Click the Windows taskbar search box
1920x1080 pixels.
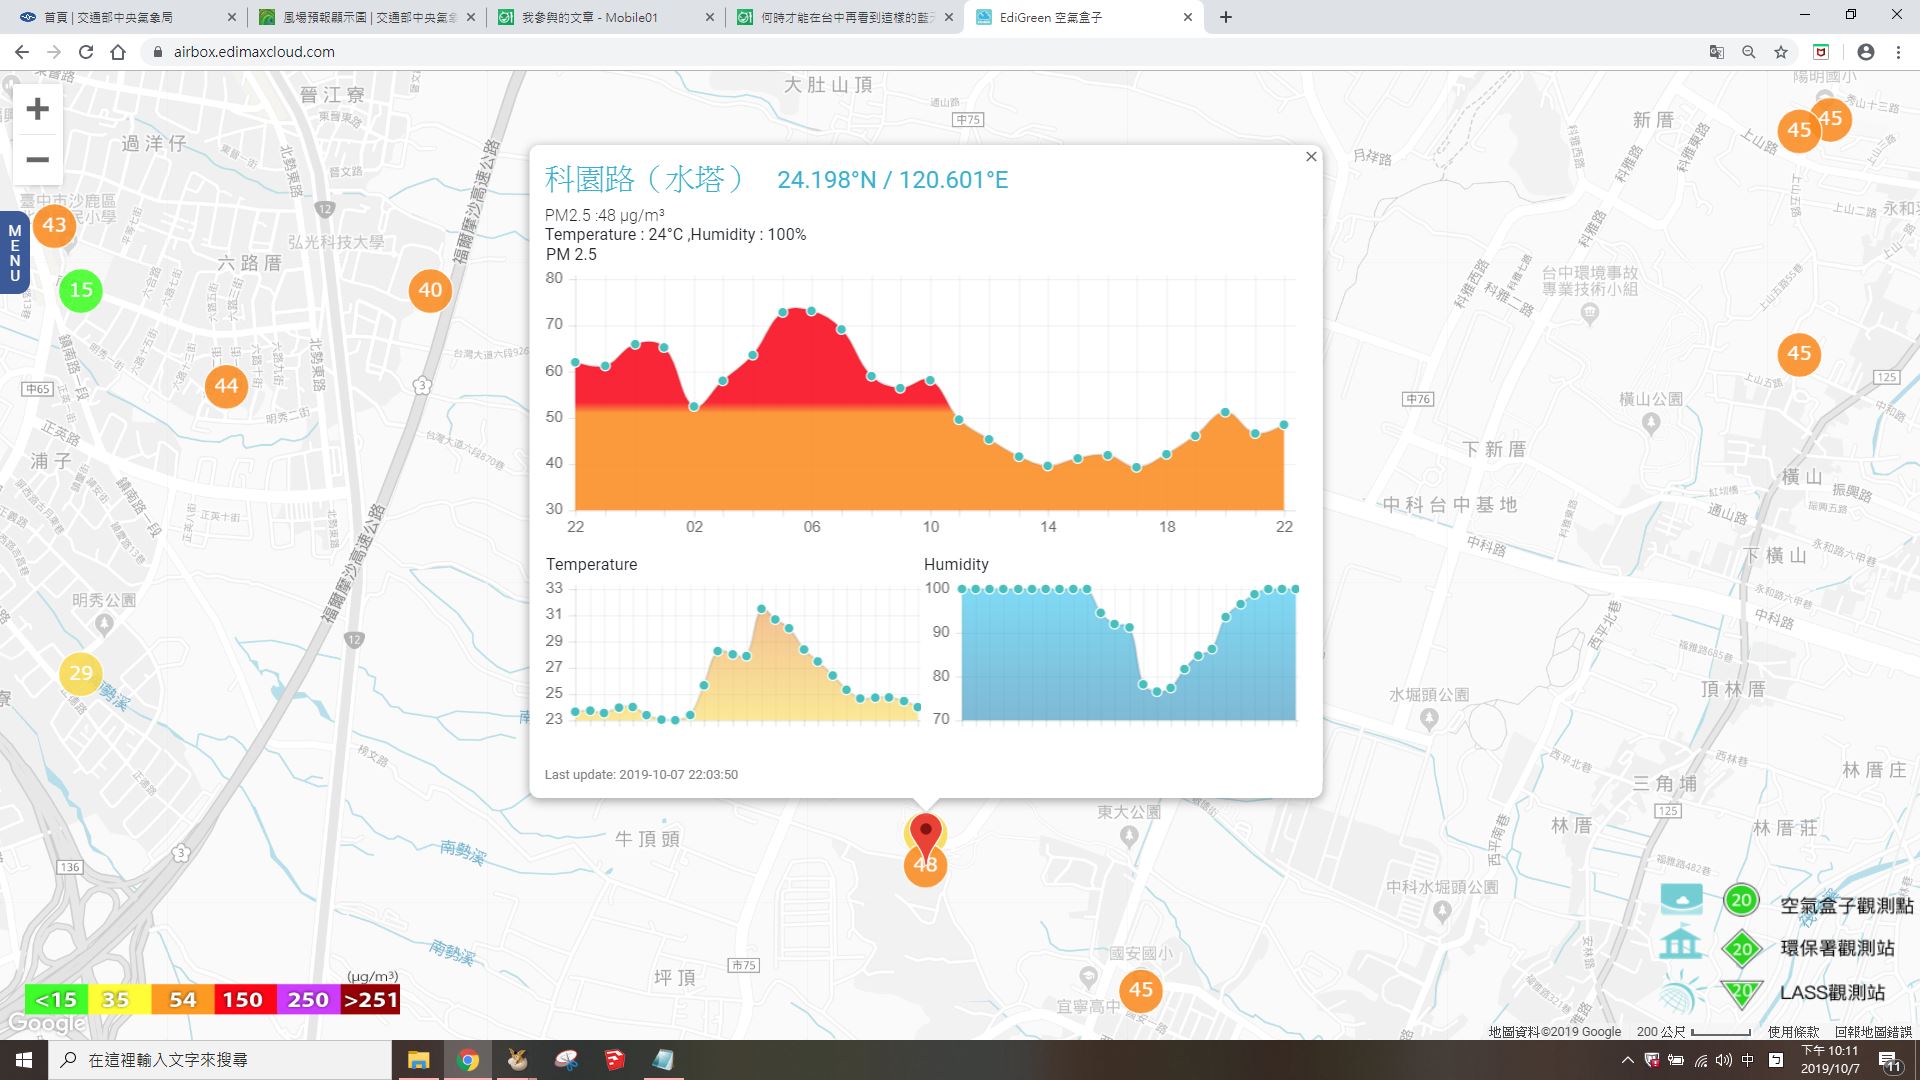220,1060
